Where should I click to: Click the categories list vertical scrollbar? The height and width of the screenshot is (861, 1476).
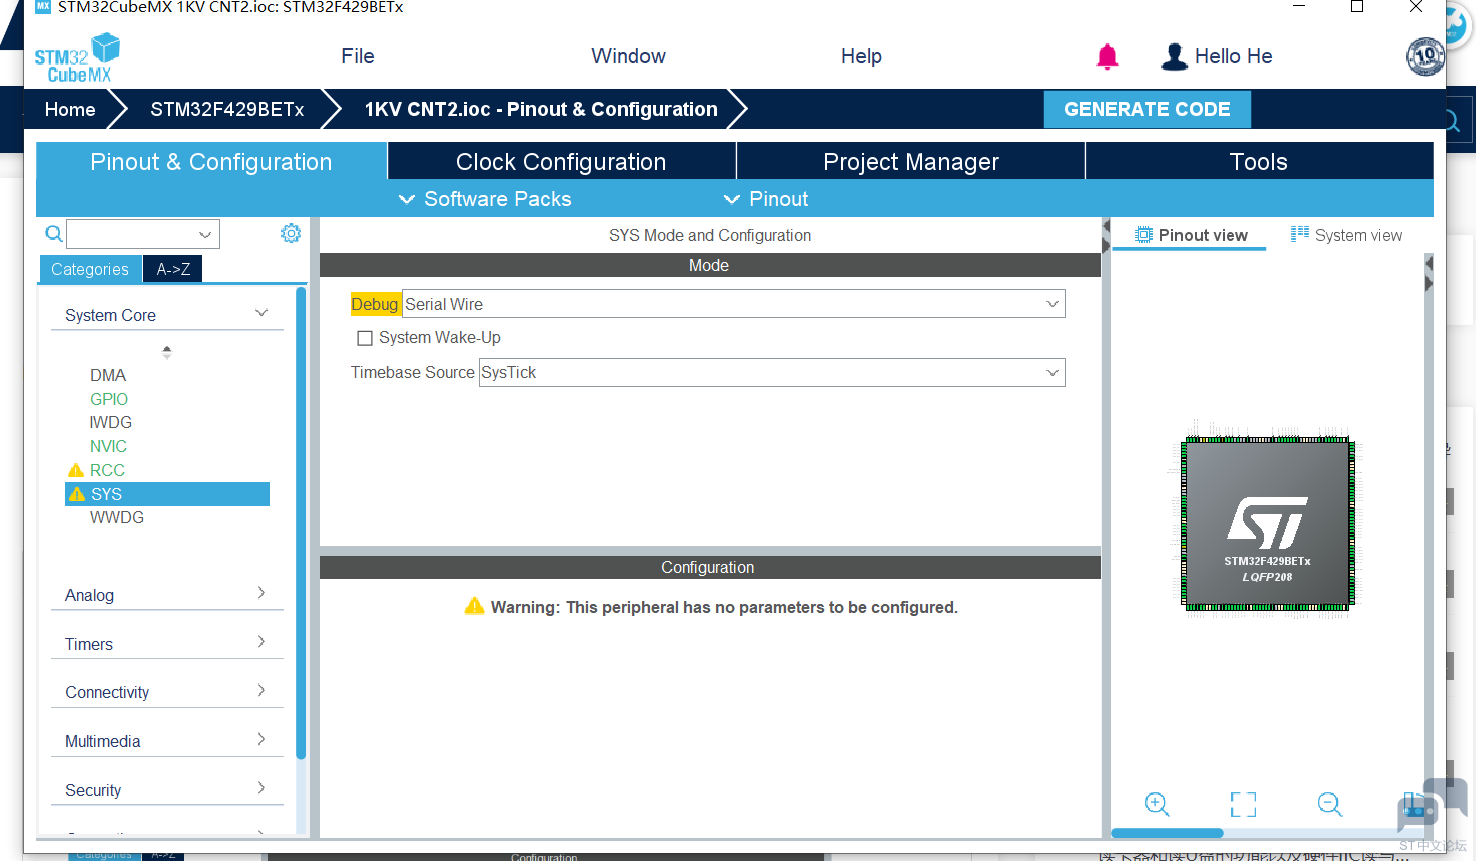pyautogui.click(x=301, y=525)
